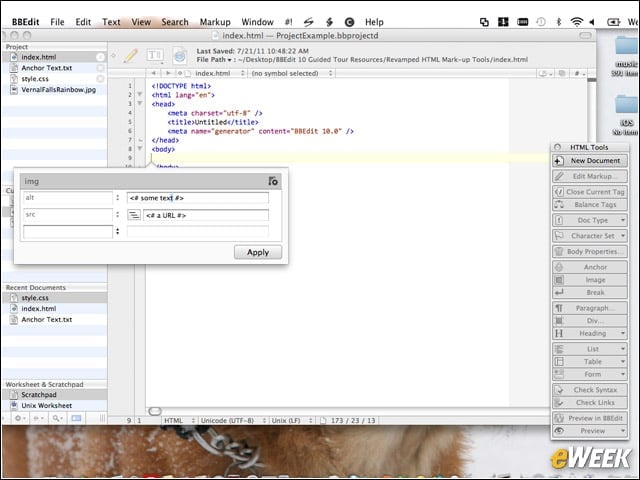Select index.html in Project list
640x480 pixels.
click(54, 57)
